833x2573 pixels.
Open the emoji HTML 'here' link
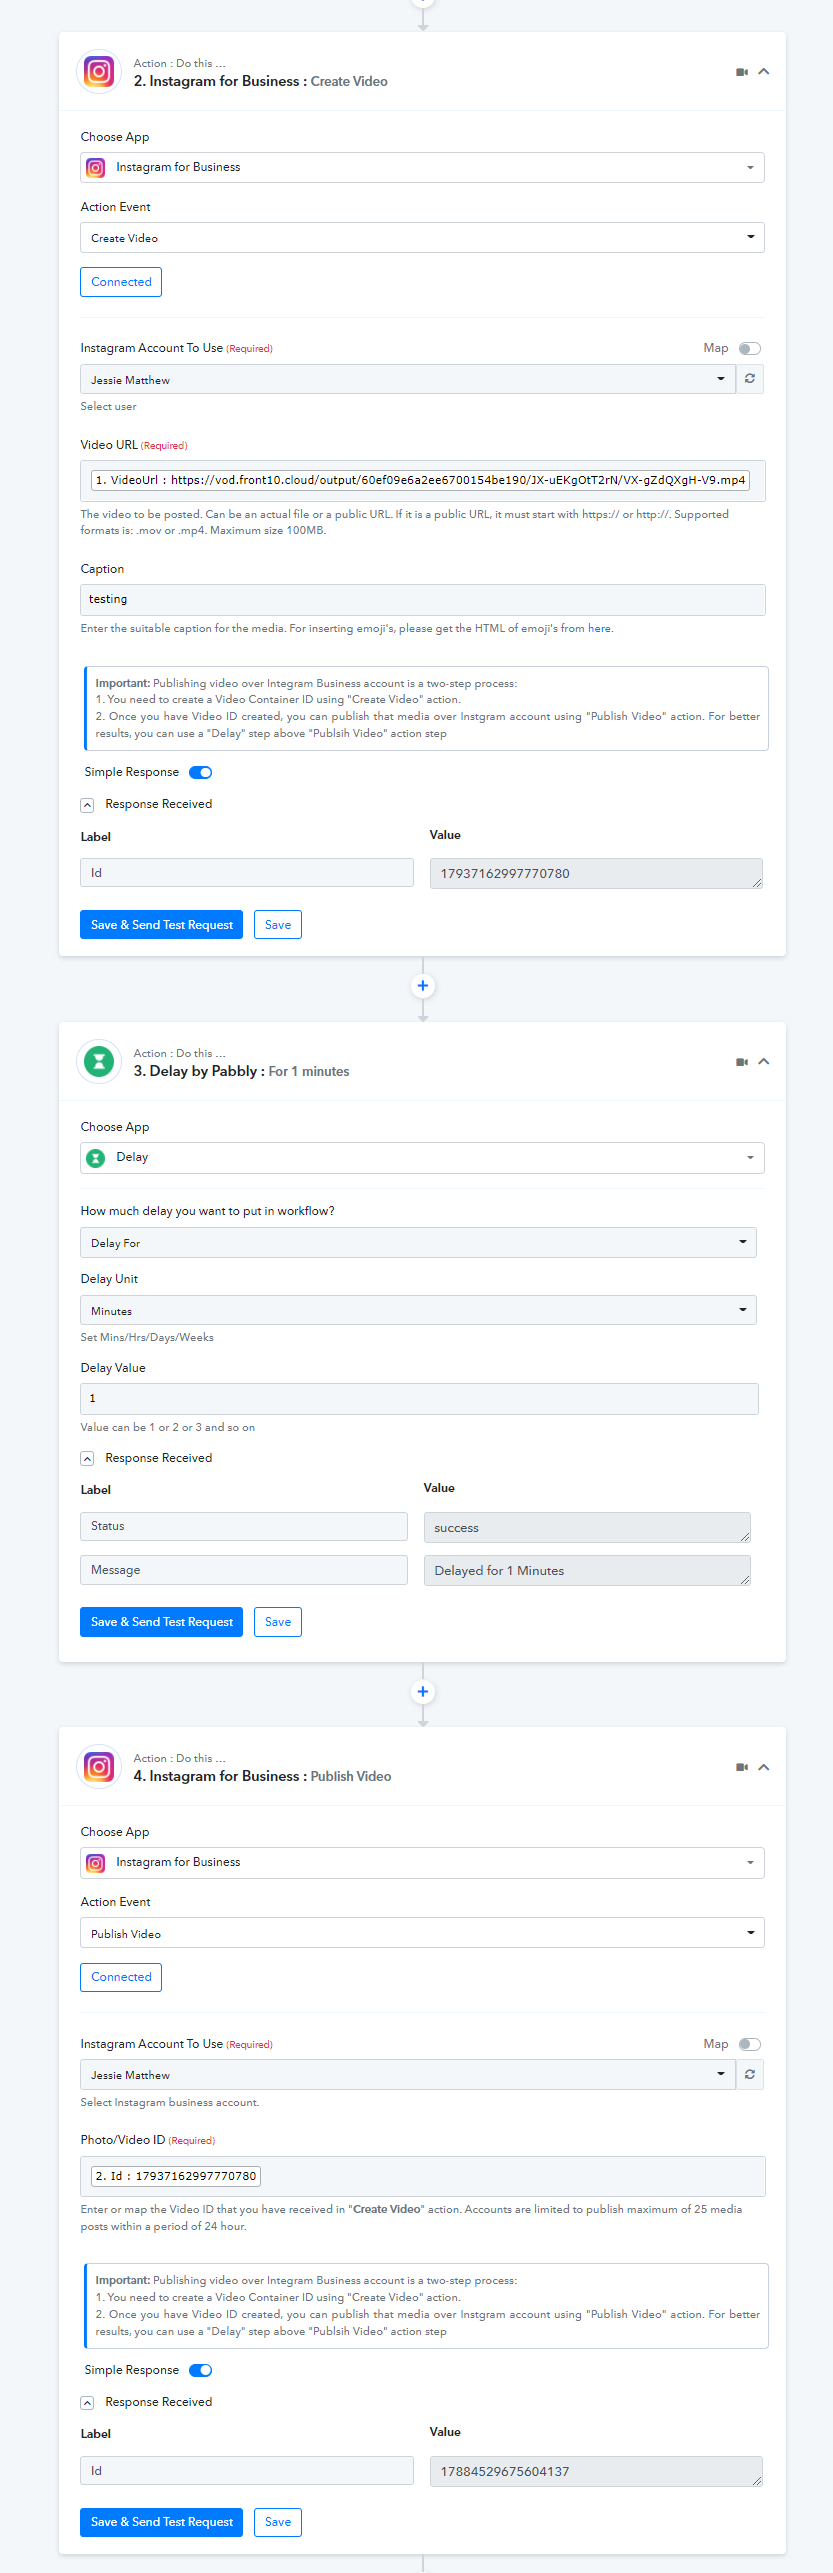click(599, 629)
